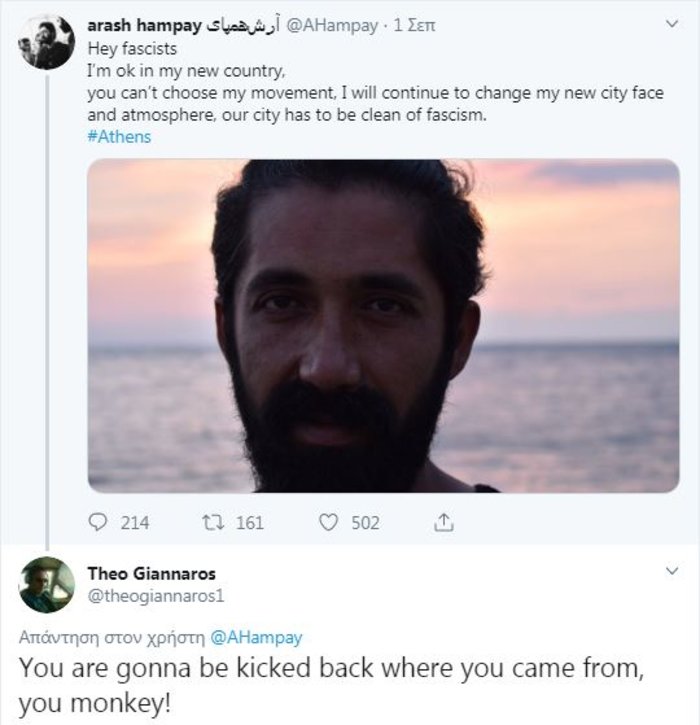Click the 502 likes count
700x725 pixels.
(x=365, y=522)
